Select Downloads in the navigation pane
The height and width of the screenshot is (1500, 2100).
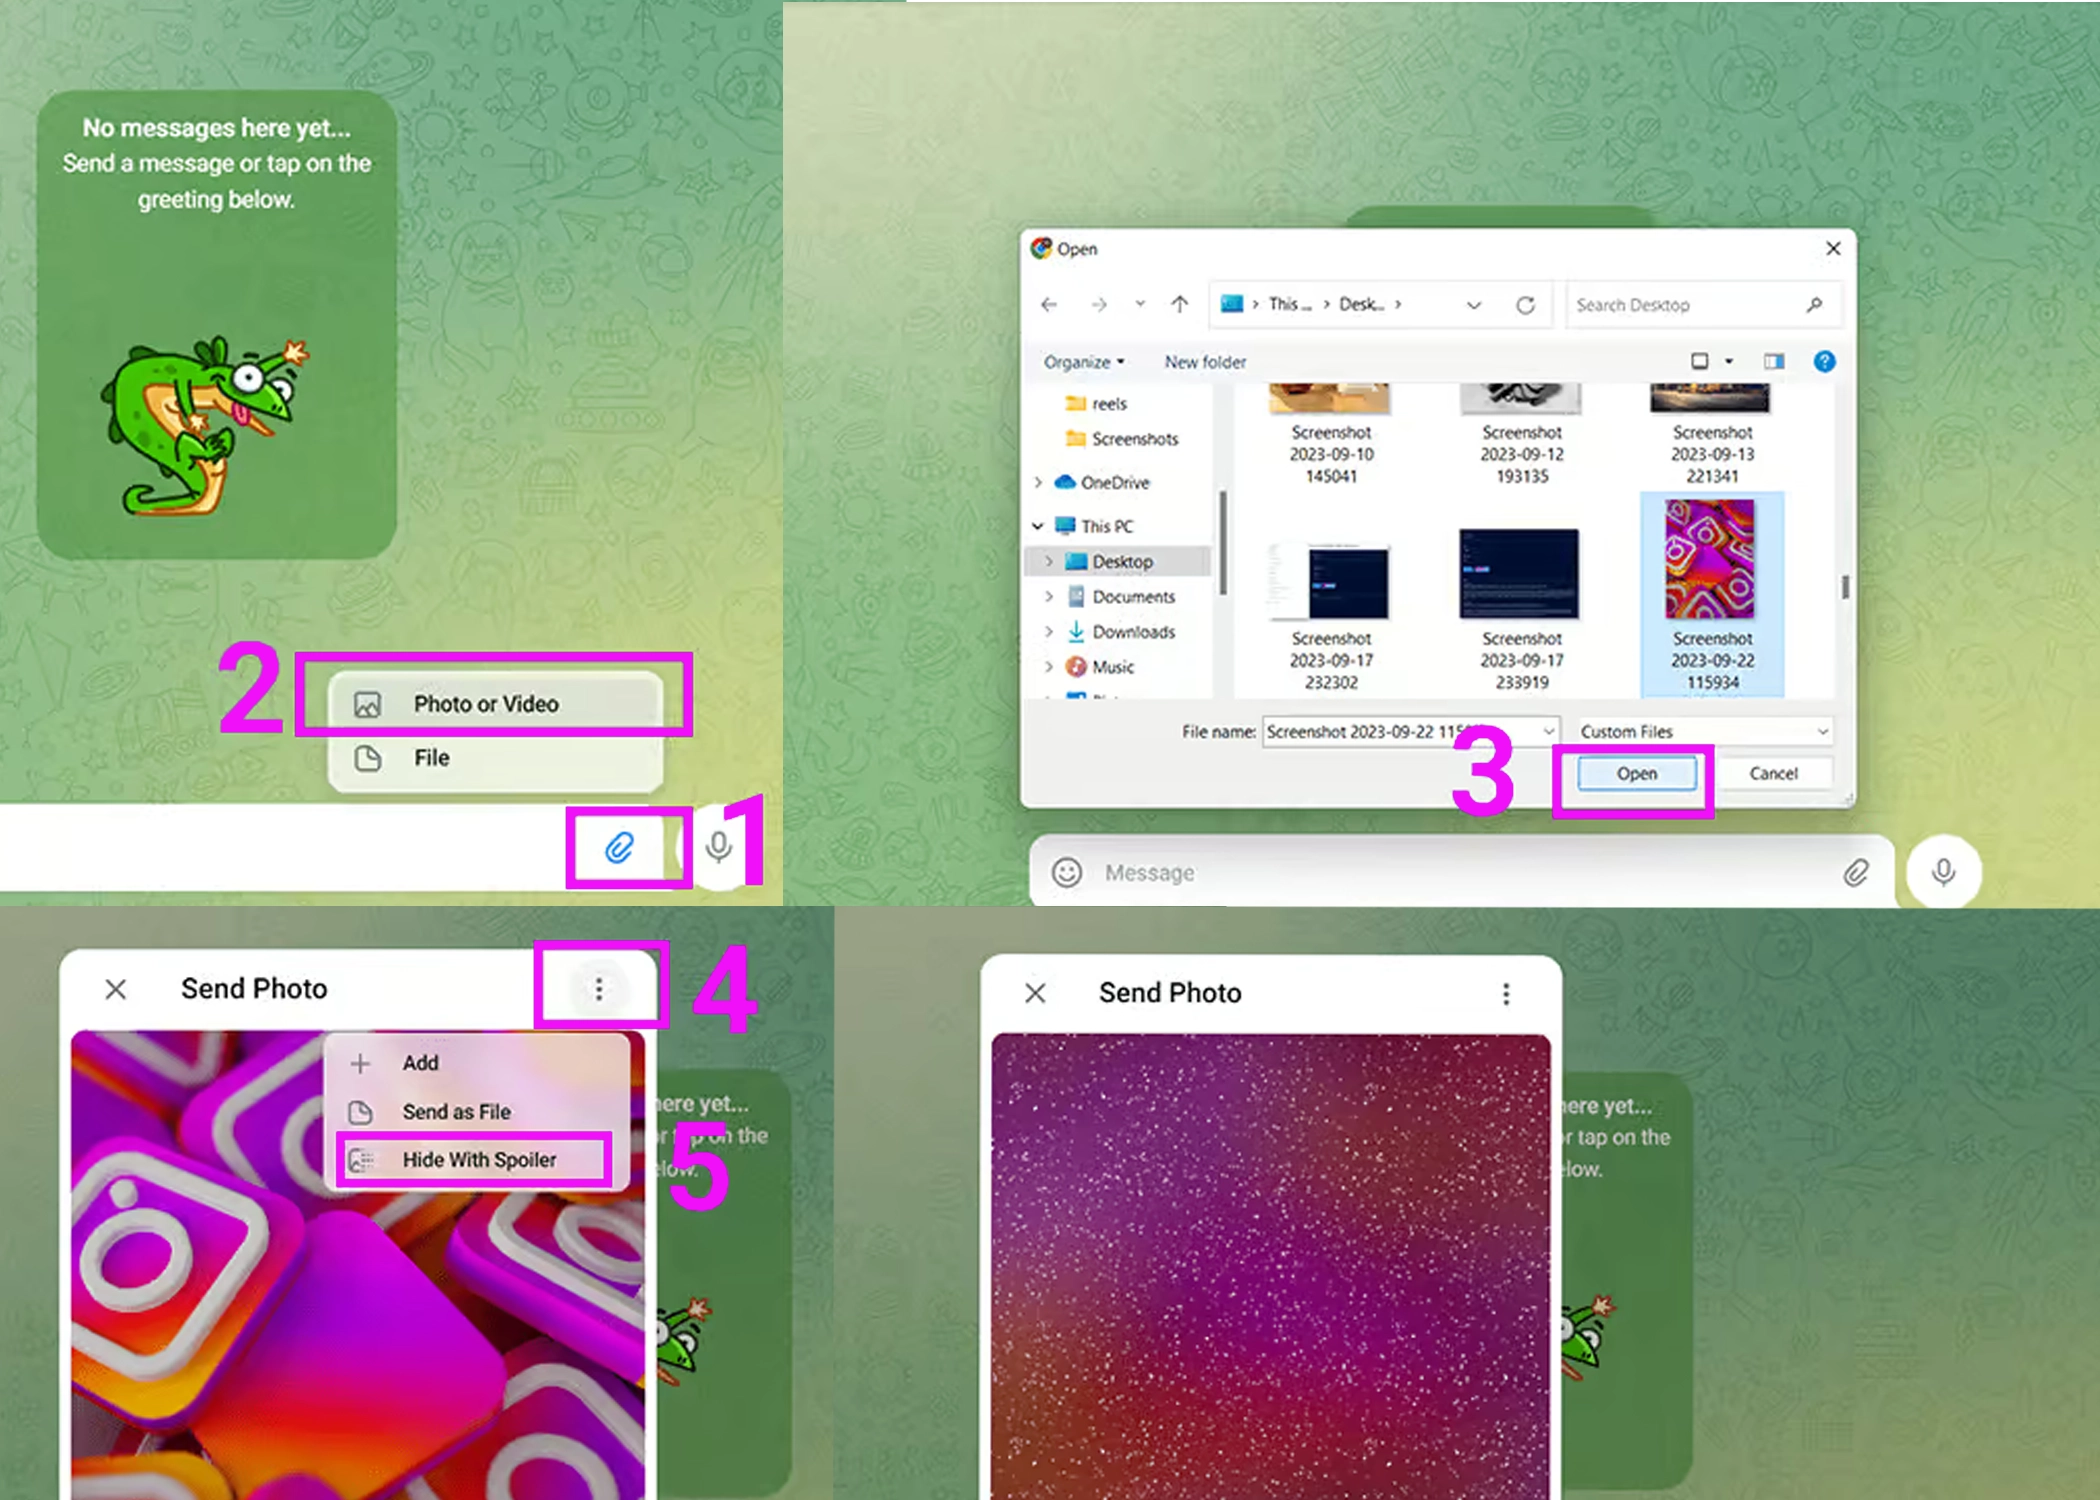1121,632
